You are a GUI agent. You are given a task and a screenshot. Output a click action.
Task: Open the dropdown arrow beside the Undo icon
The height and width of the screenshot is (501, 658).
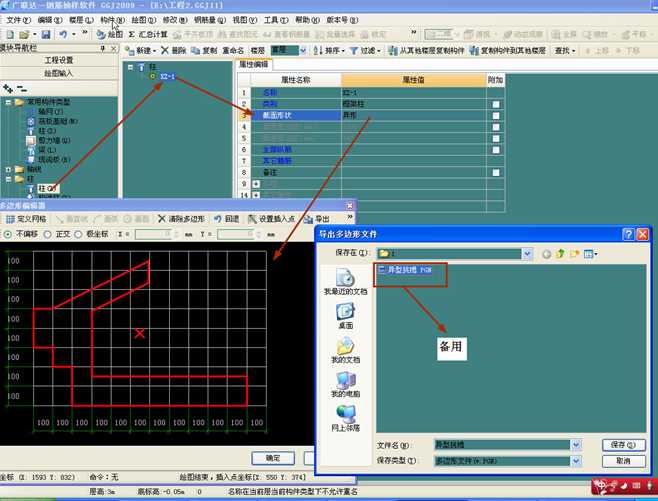[74, 34]
